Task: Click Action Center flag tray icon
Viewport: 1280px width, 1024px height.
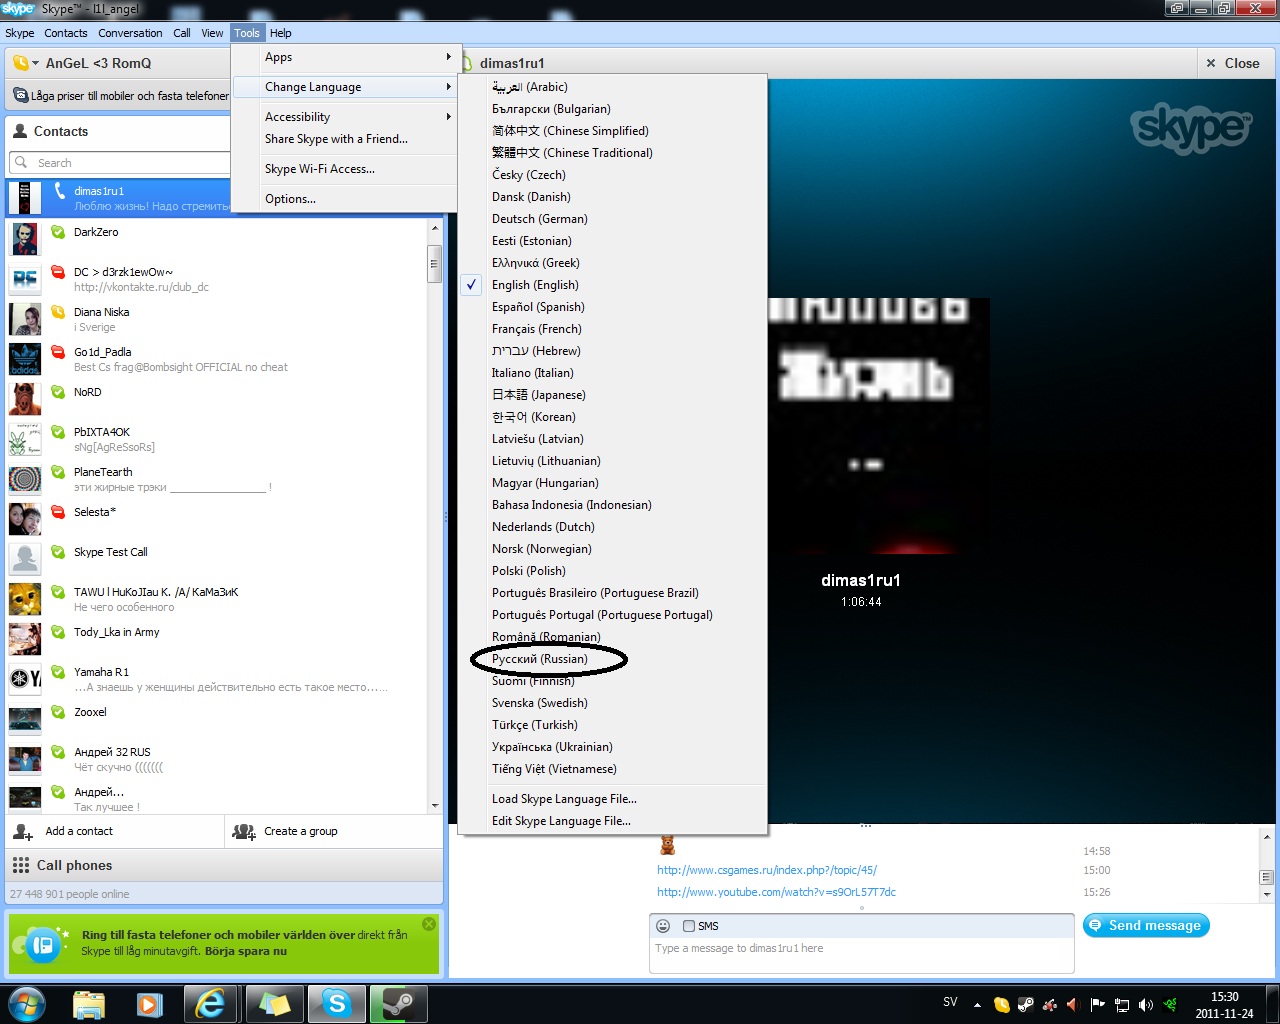Action: pyautogui.click(x=1098, y=1004)
